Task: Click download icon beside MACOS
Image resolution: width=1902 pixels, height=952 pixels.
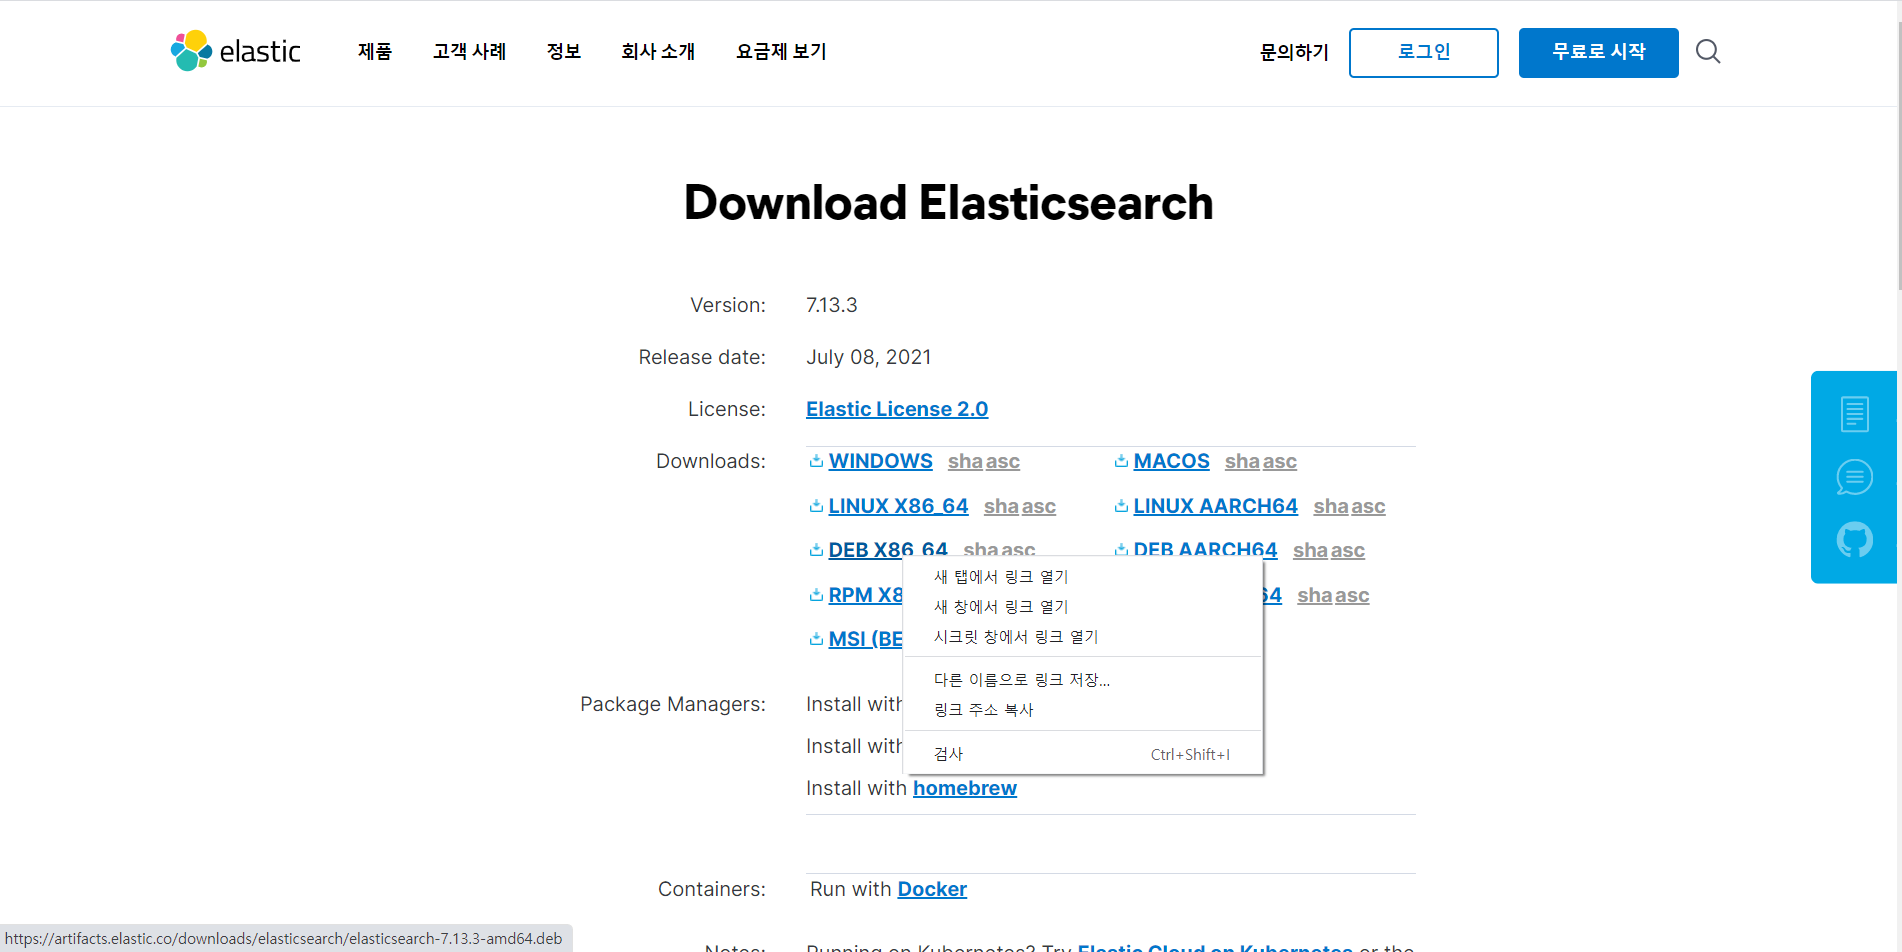Action: click(1121, 461)
